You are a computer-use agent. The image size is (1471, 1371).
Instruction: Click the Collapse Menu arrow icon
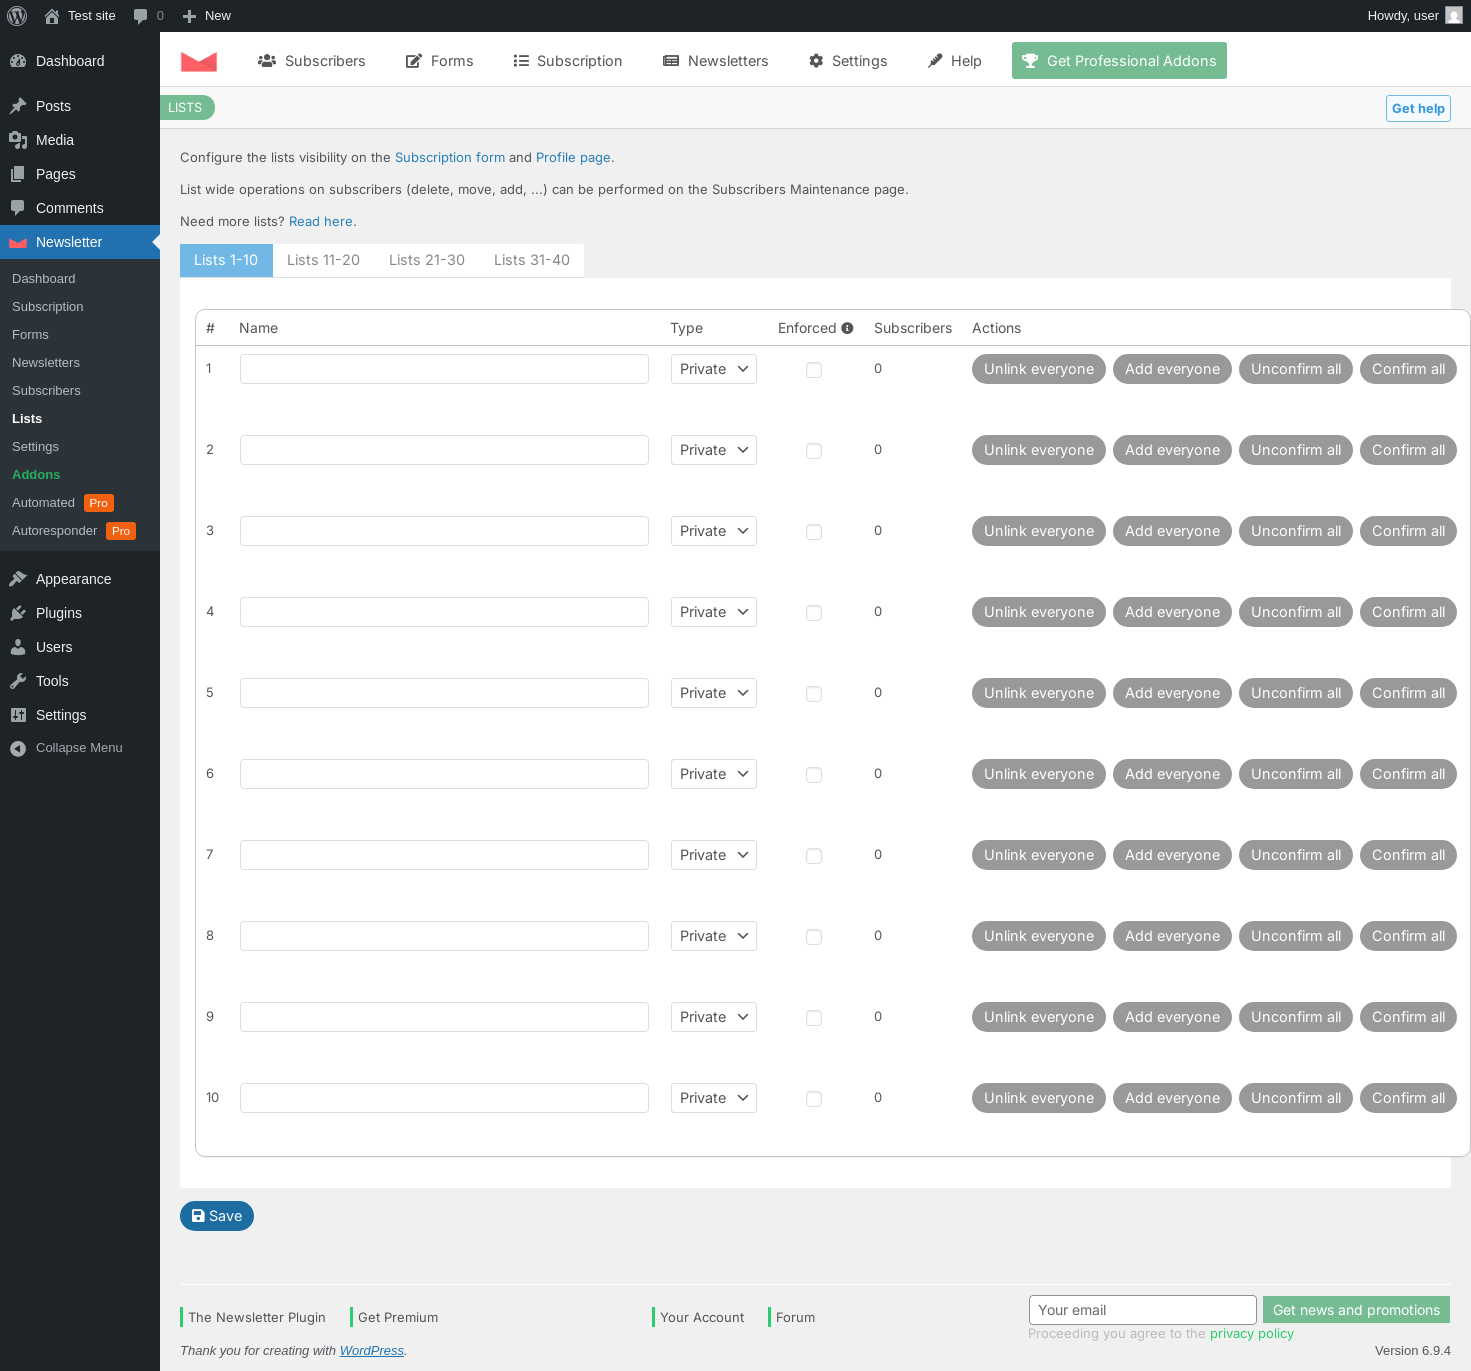[x=18, y=748]
